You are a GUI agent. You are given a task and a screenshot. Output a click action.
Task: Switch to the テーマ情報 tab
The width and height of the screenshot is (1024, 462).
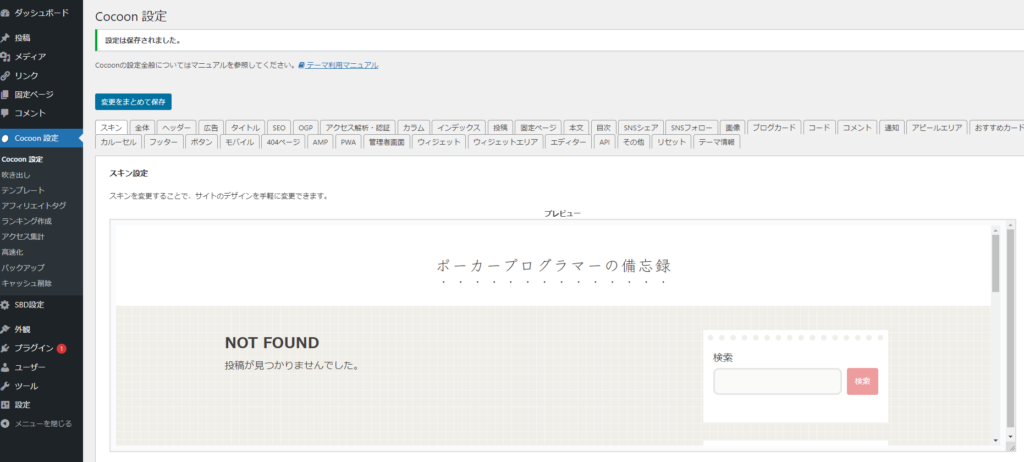point(716,142)
